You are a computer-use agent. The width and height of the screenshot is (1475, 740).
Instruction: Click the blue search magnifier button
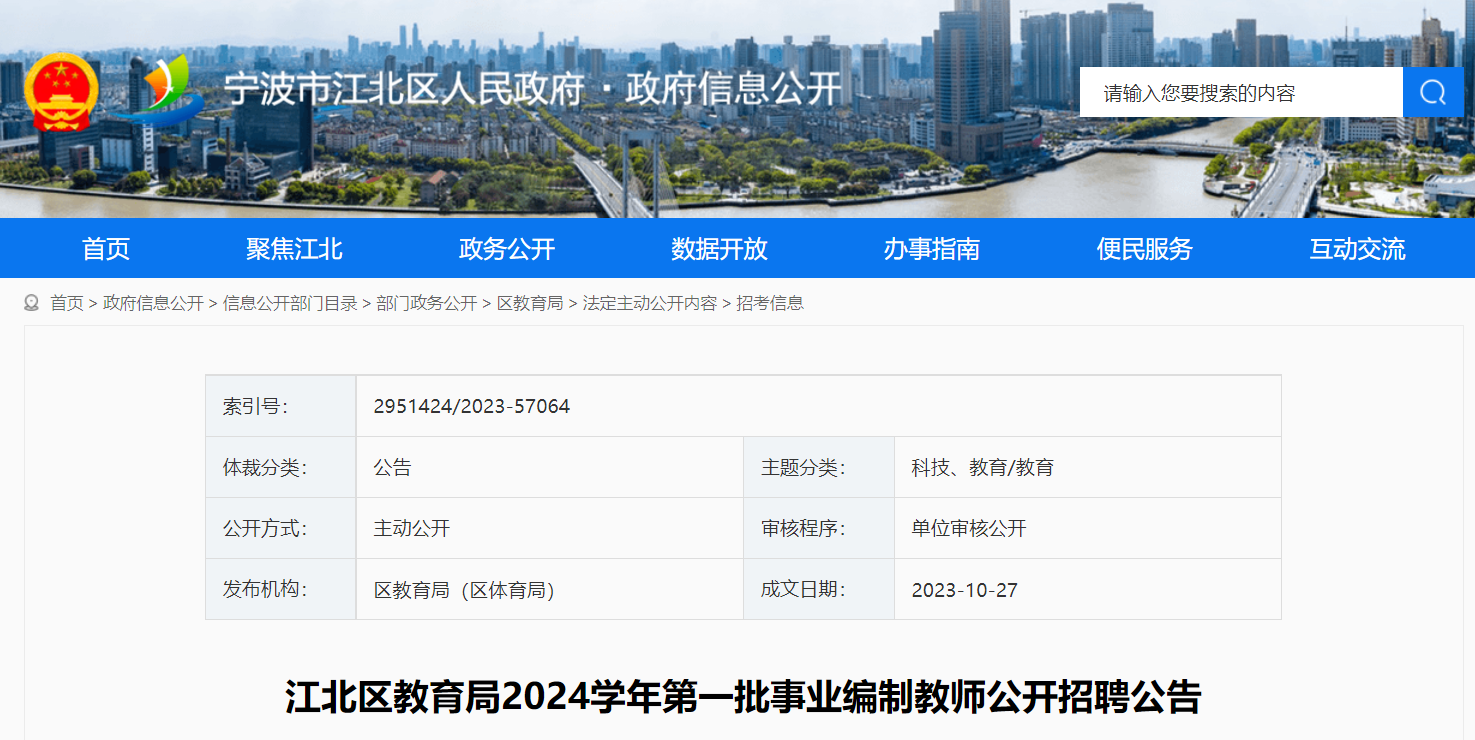pos(1433,93)
